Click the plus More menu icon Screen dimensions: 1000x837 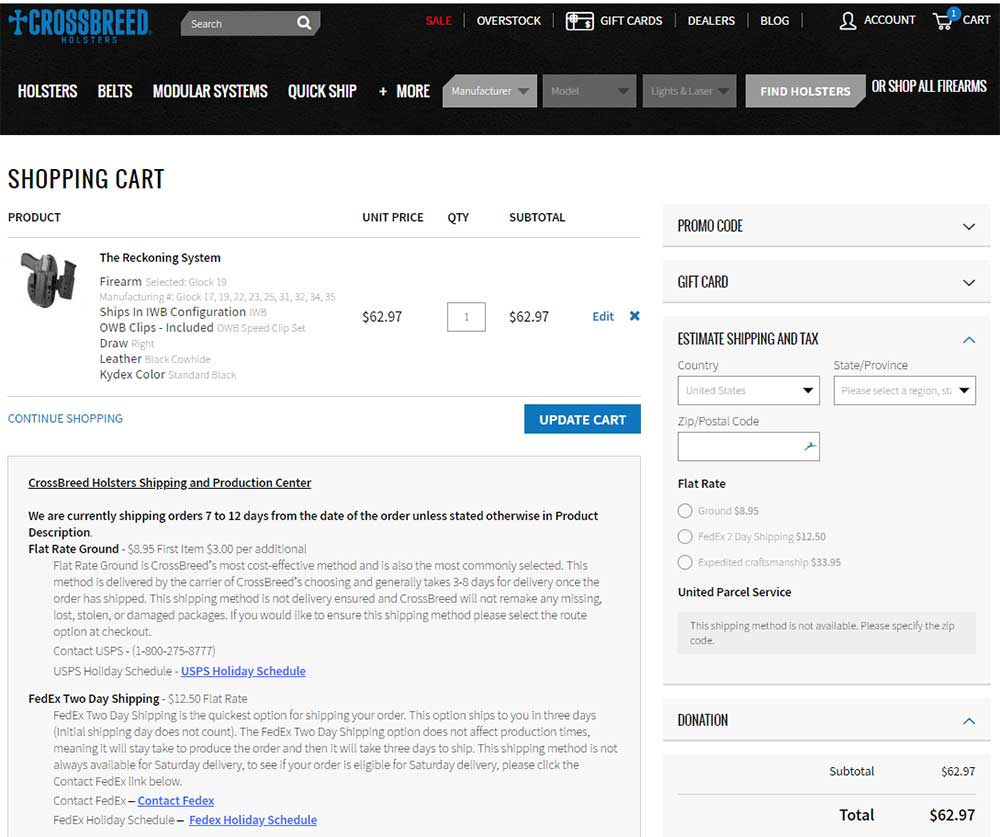pos(383,92)
